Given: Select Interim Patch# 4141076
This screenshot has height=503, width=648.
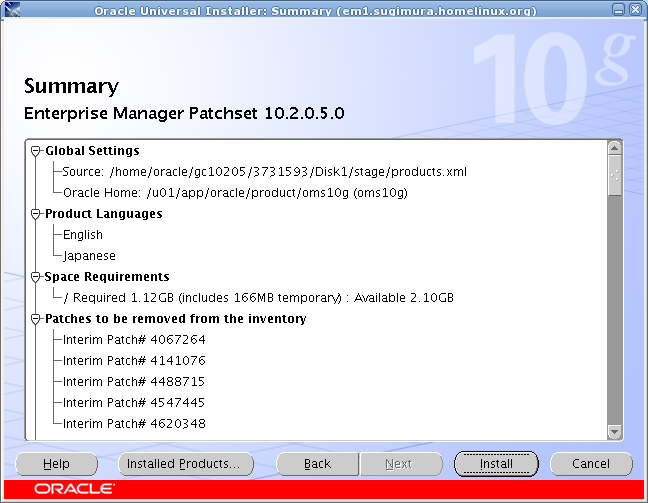Looking at the screenshot, I should [x=134, y=361].
